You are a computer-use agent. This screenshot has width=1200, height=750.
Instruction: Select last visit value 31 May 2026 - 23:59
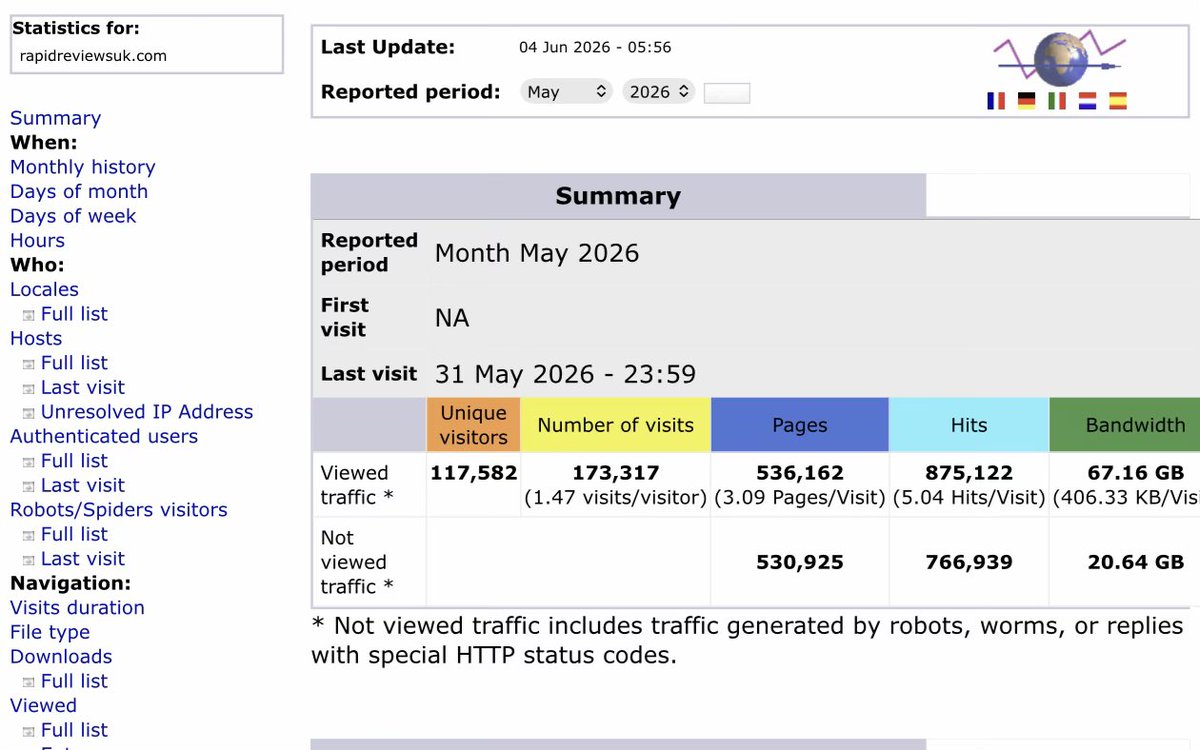(566, 375)
